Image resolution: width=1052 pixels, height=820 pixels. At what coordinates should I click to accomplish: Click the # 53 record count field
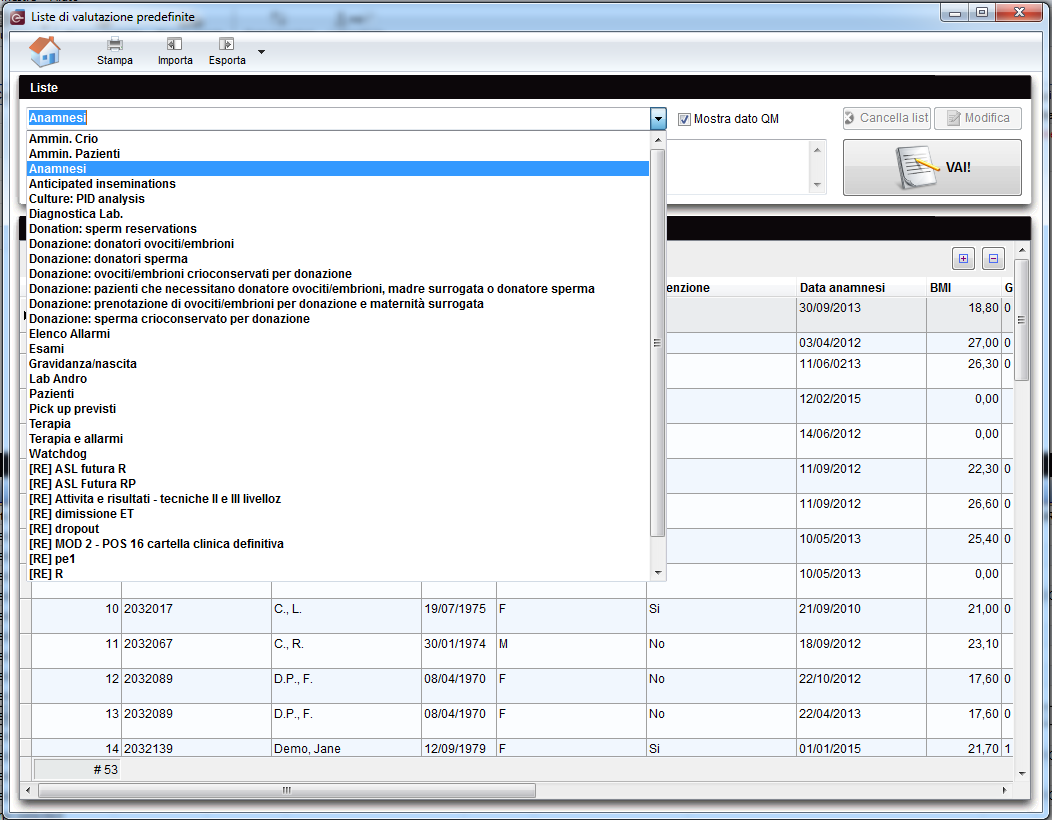pos(77,770)
